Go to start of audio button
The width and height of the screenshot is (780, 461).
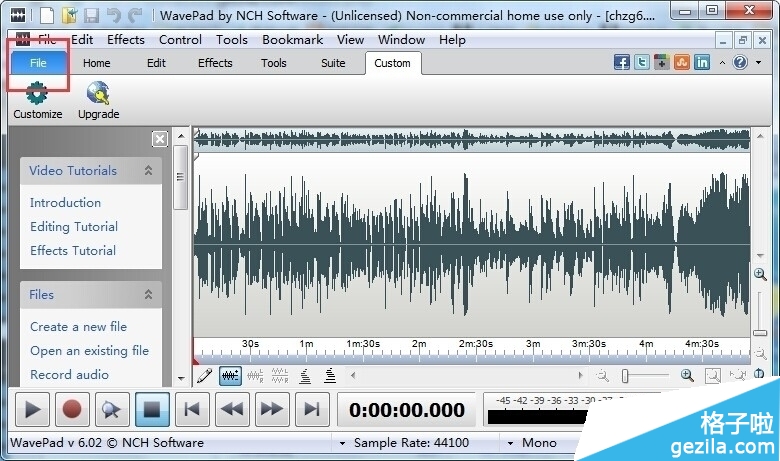click(192, 409)
